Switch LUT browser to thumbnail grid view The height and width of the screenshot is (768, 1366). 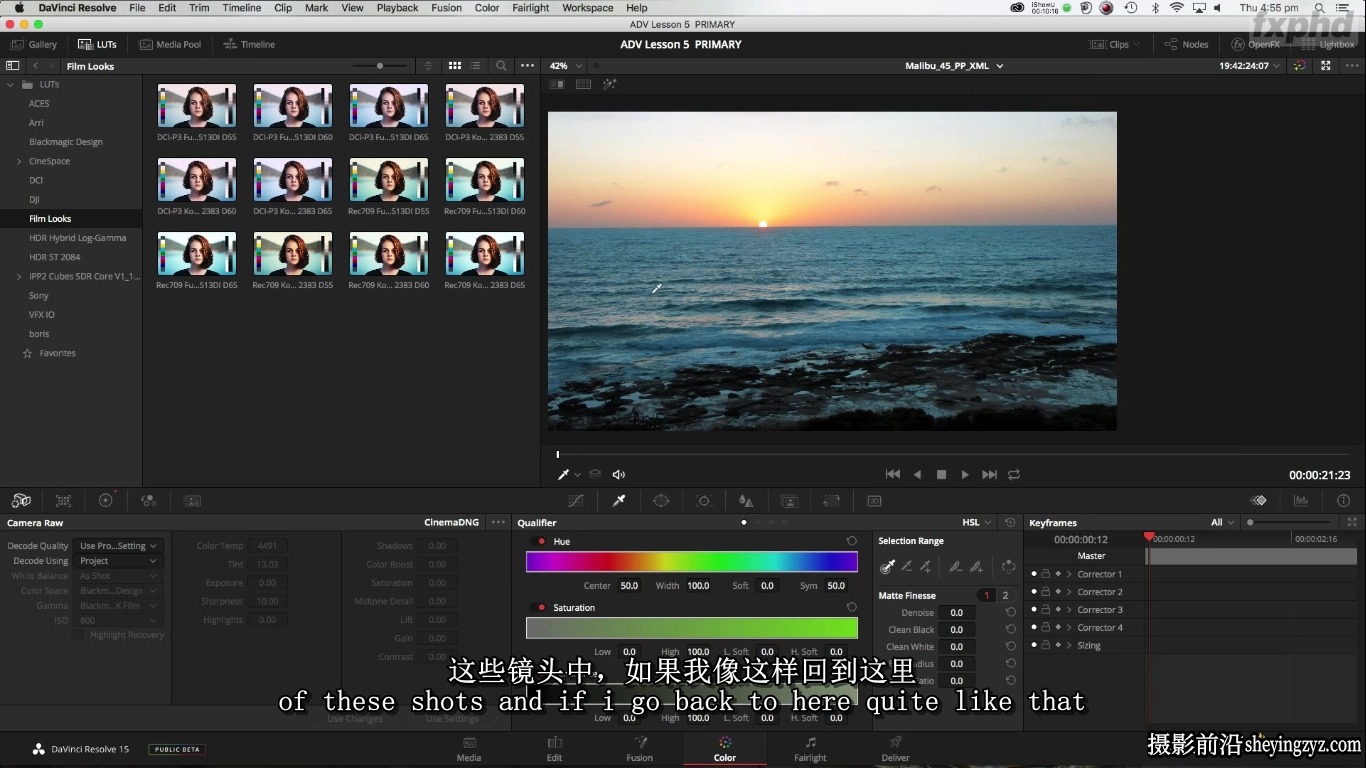pos(455,66)
